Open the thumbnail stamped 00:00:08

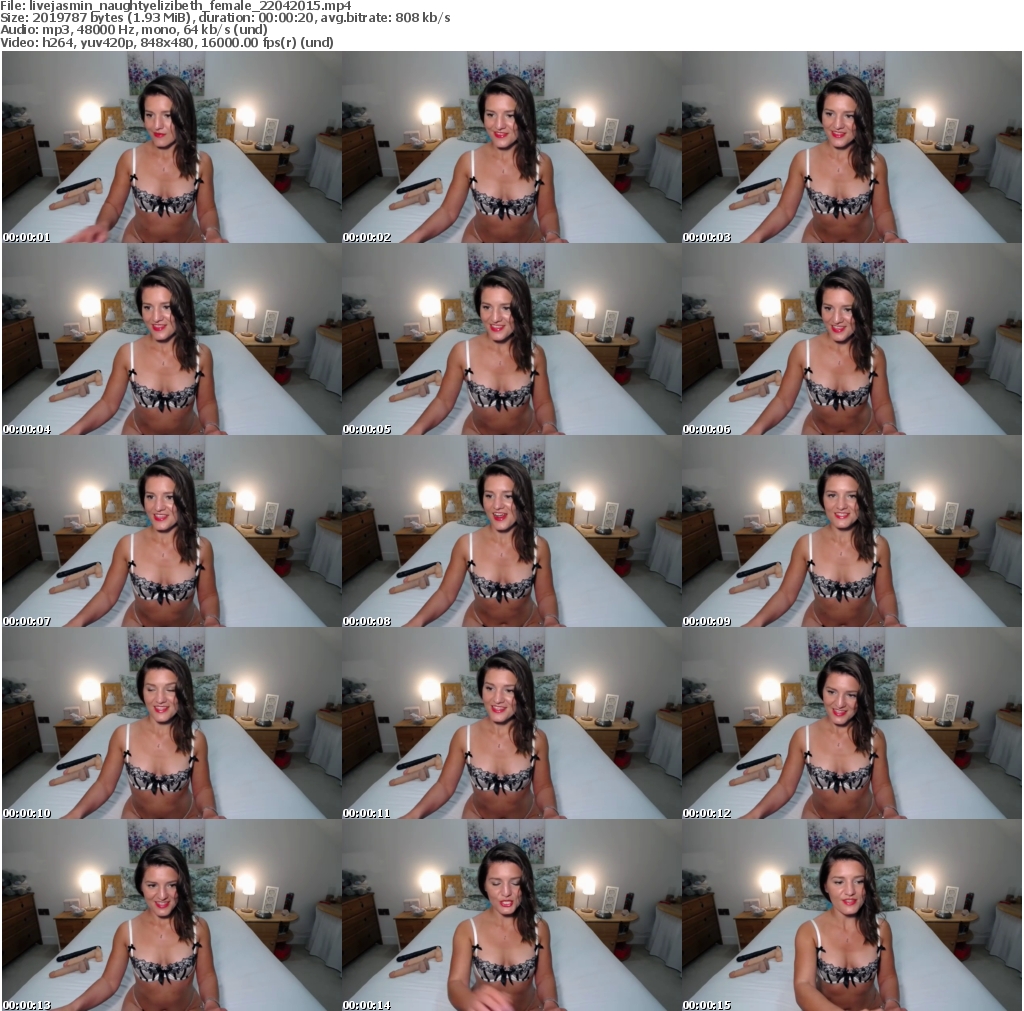(511, 532)
